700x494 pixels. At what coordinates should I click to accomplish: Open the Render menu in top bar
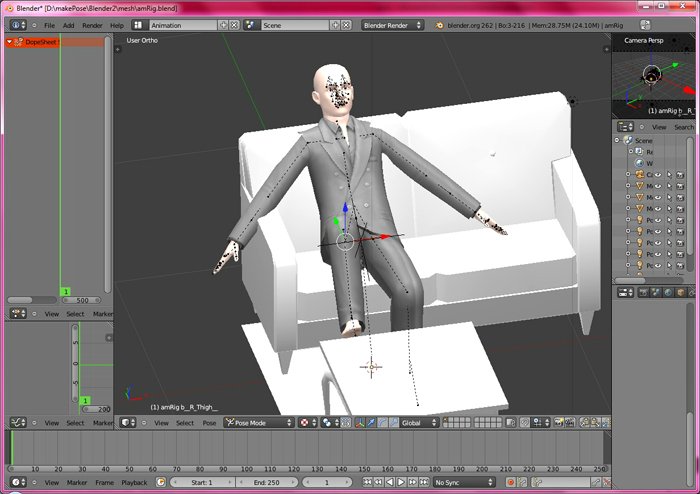92,25
